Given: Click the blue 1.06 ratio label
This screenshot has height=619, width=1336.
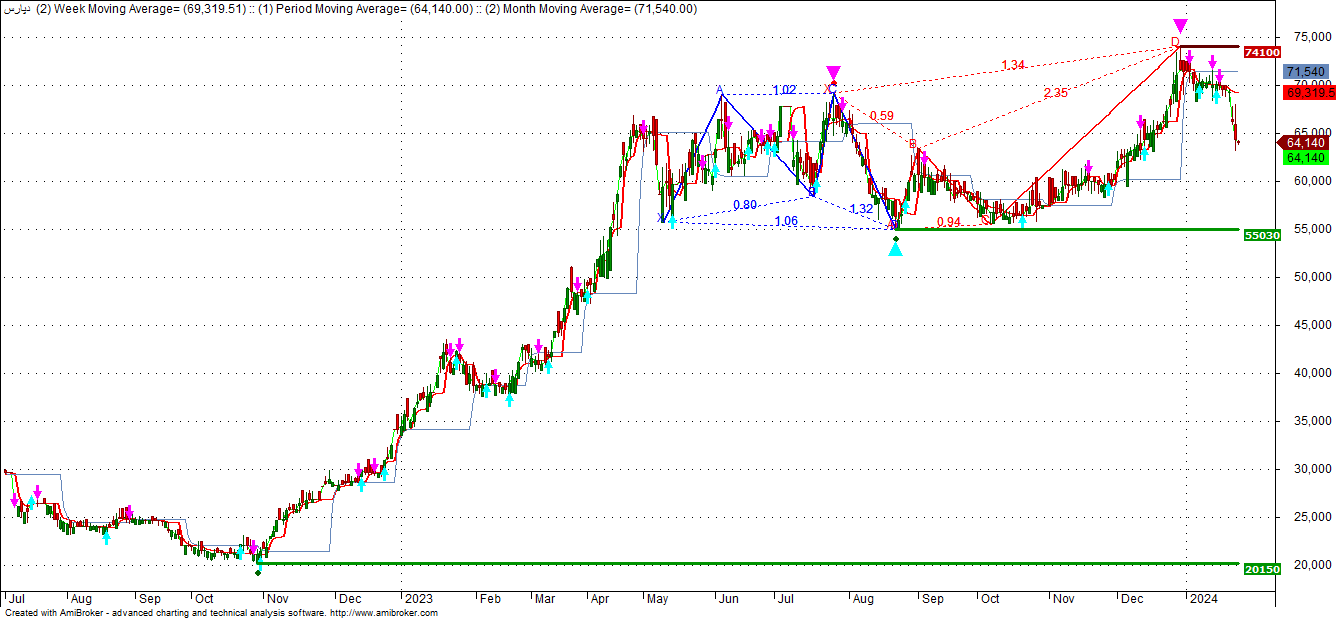Looking at the screenshot, I should (x=786, y=221).
